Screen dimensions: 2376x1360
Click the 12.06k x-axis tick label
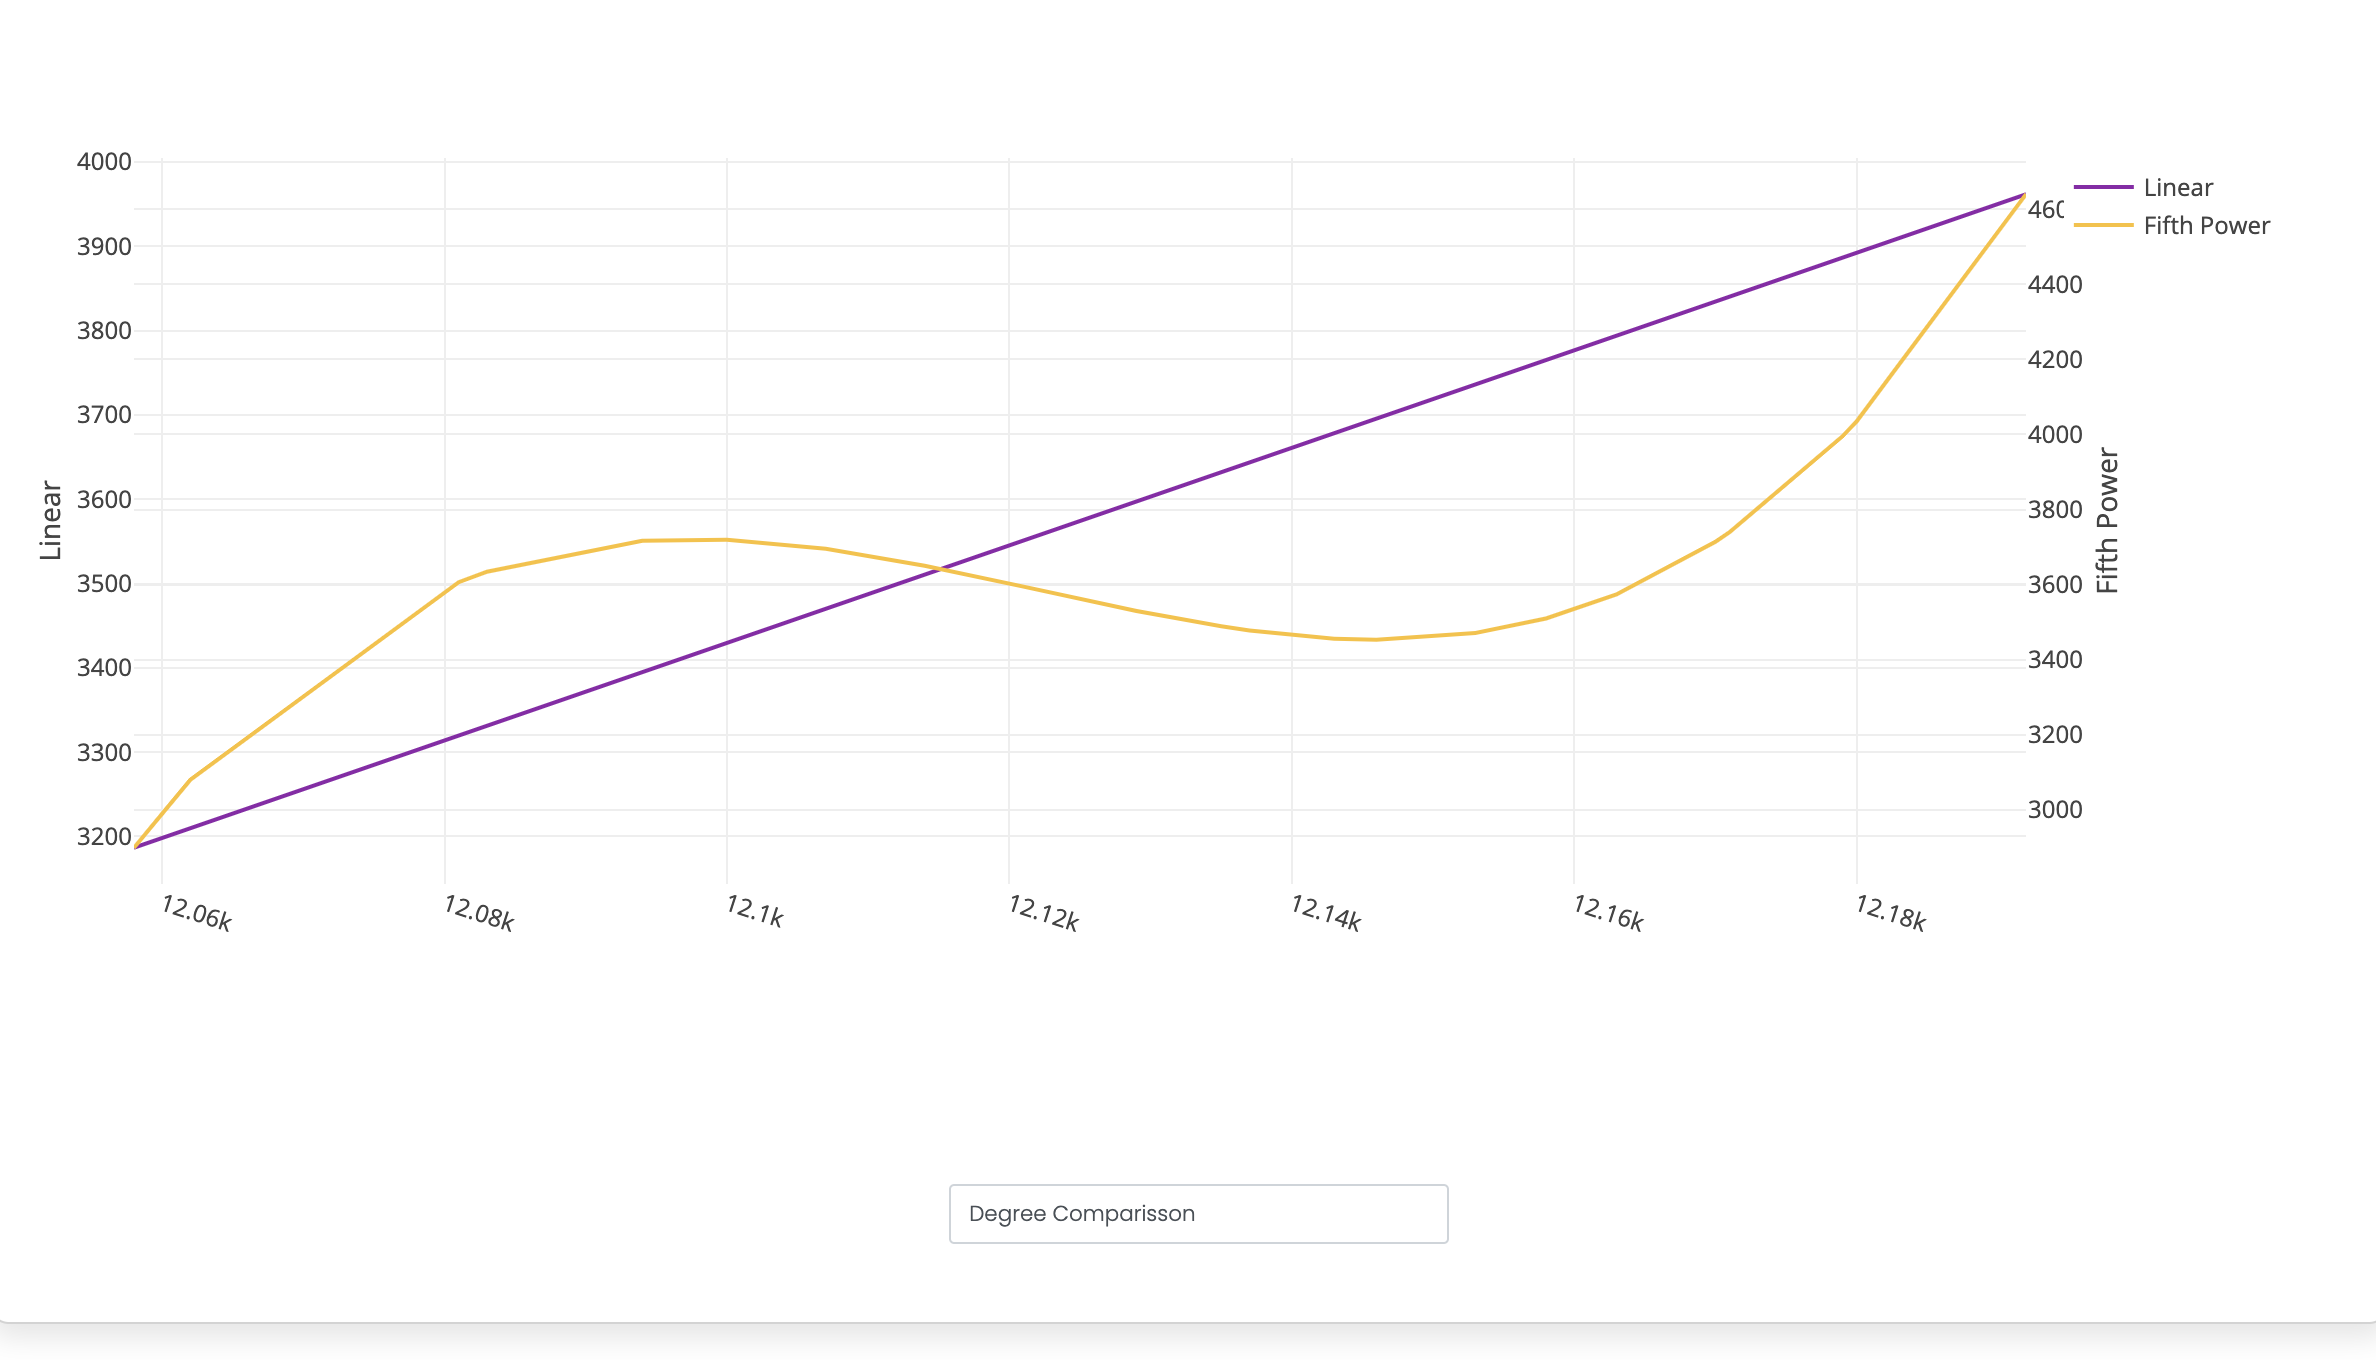click(x=196, y=913)
